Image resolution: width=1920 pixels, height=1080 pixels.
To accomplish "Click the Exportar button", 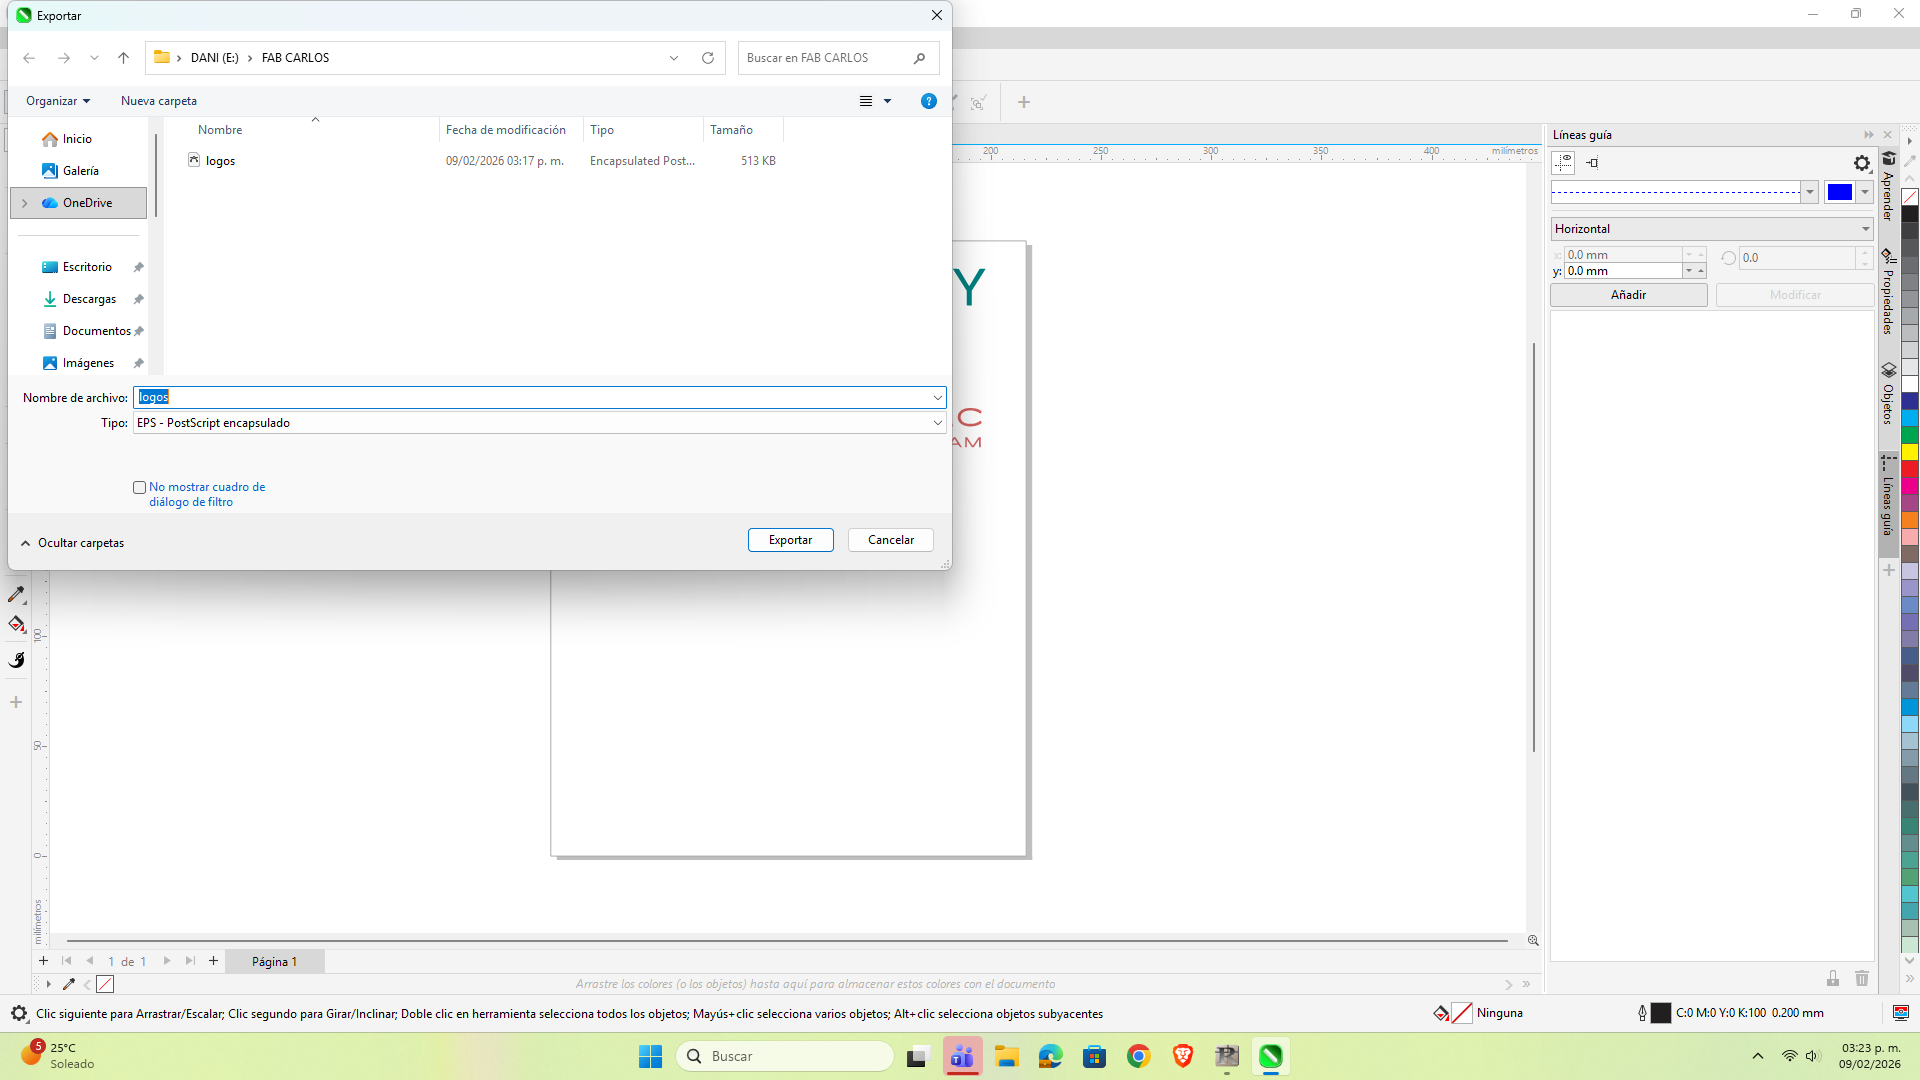I will 790,540.
